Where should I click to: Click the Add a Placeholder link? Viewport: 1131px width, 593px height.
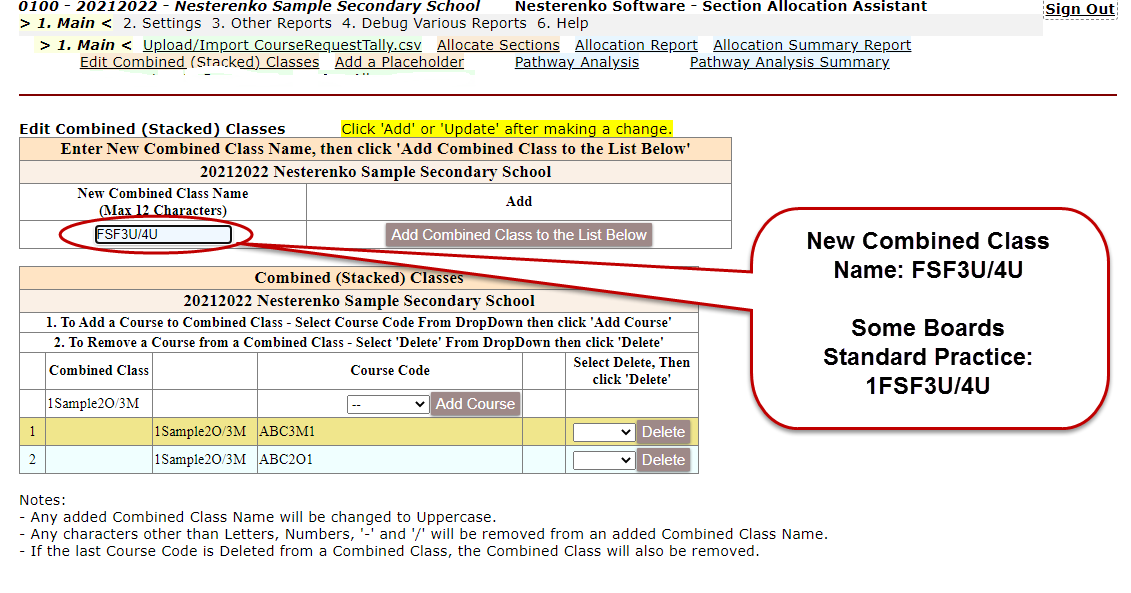[x=399, y=62]
